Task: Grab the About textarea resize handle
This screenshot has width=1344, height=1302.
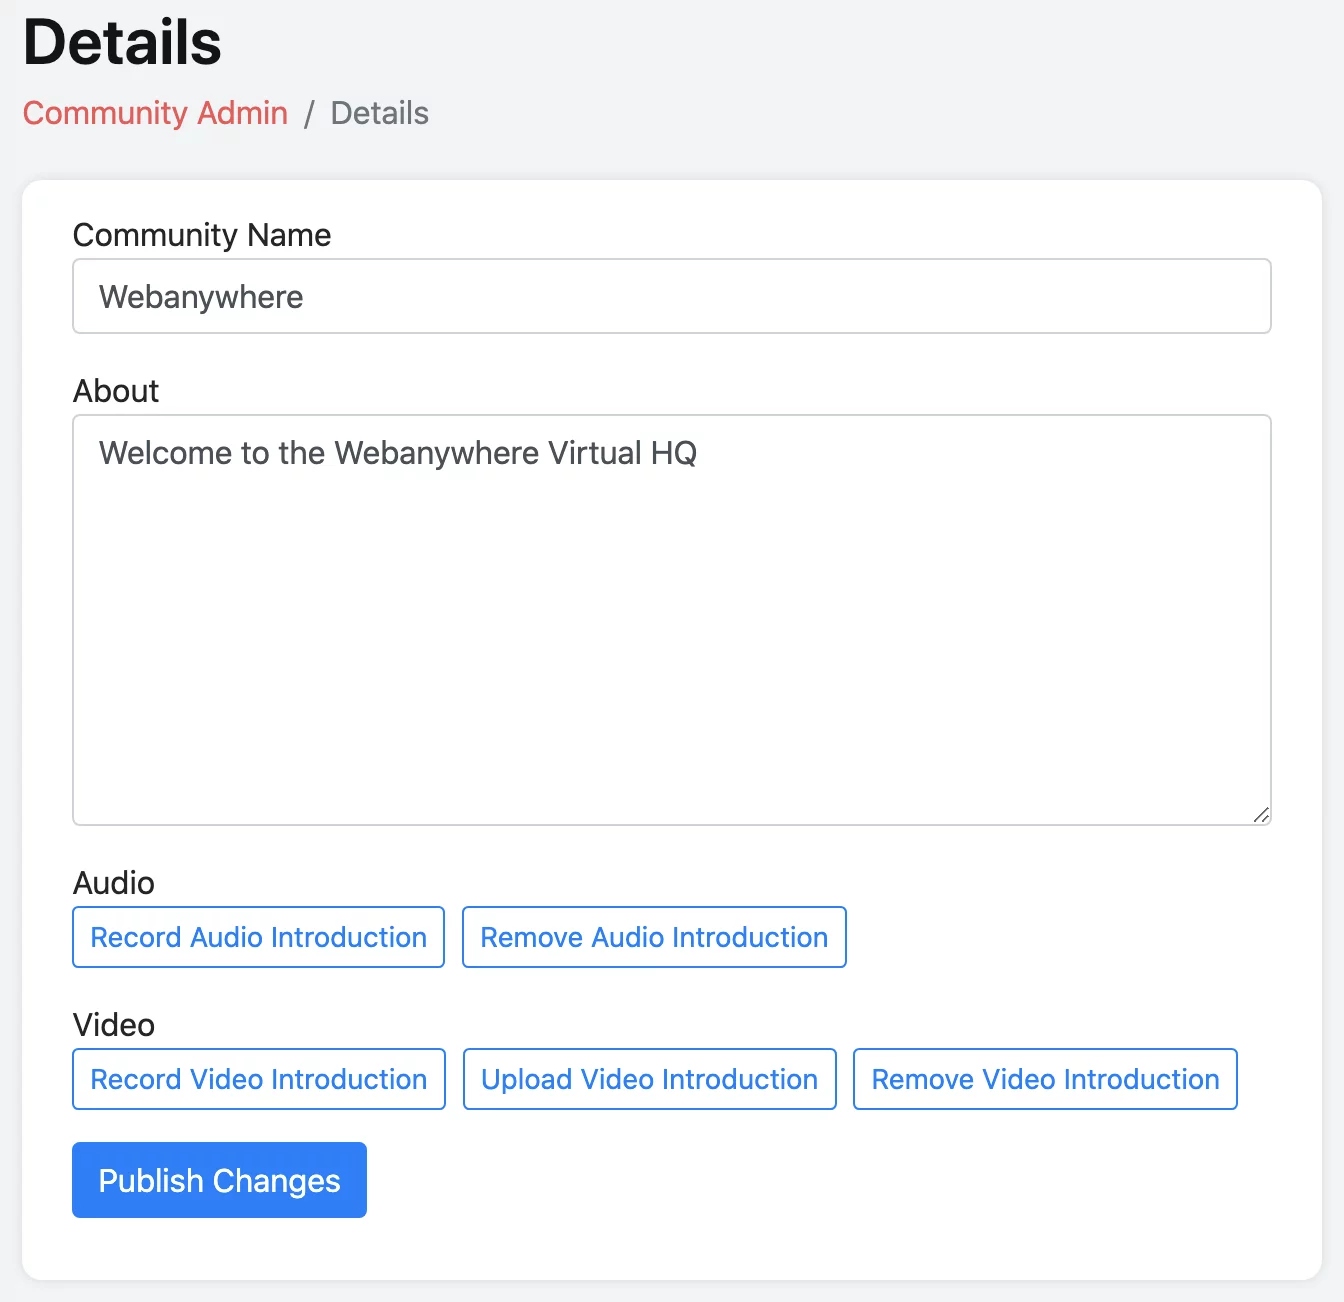Action: [x=1261, y=815]
